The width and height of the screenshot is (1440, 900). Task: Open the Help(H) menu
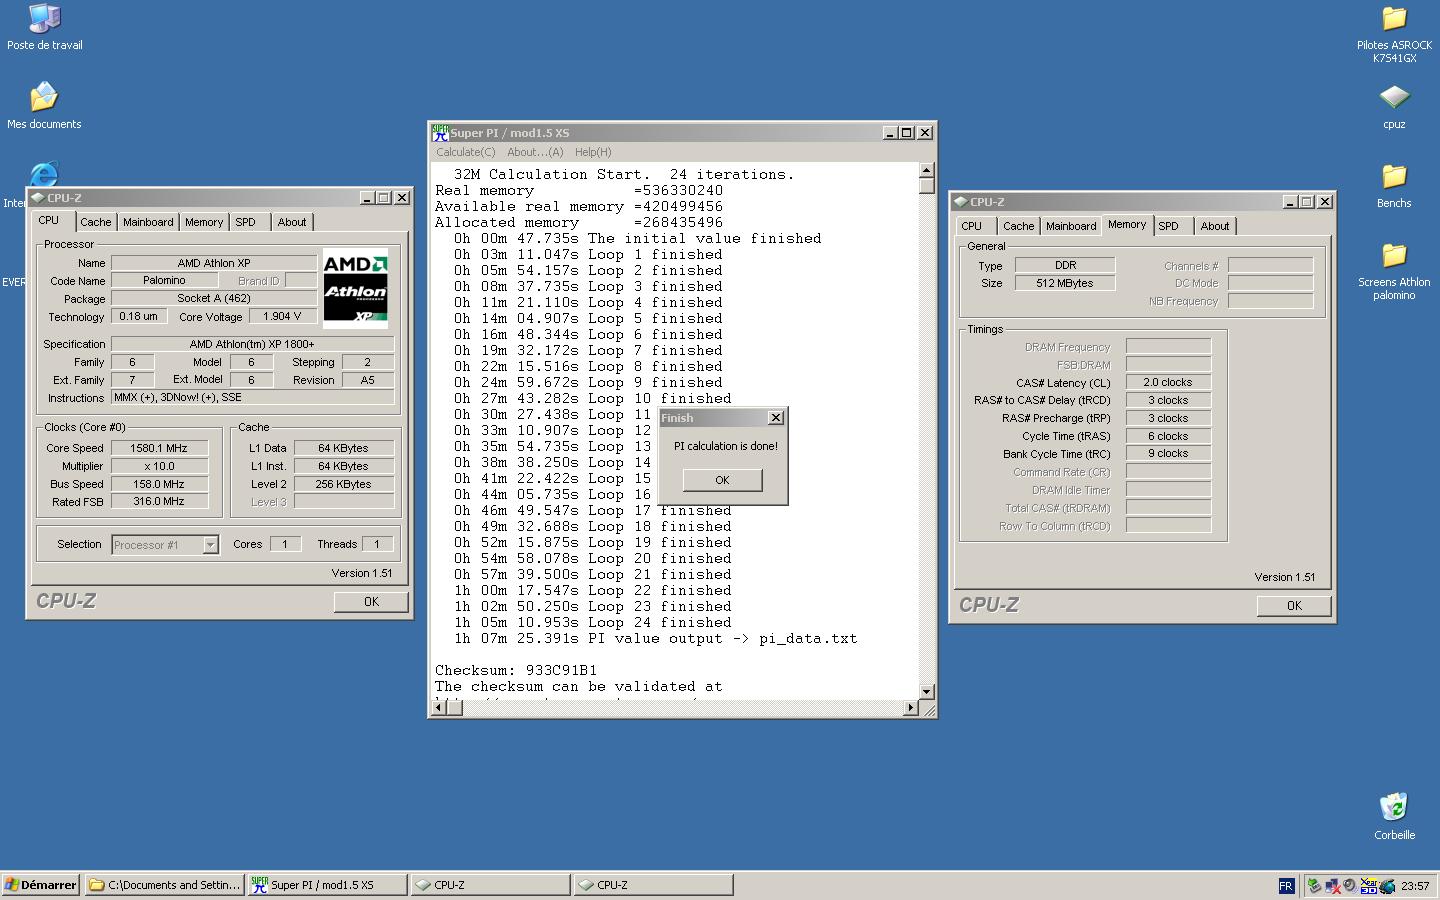pos(593,152)
